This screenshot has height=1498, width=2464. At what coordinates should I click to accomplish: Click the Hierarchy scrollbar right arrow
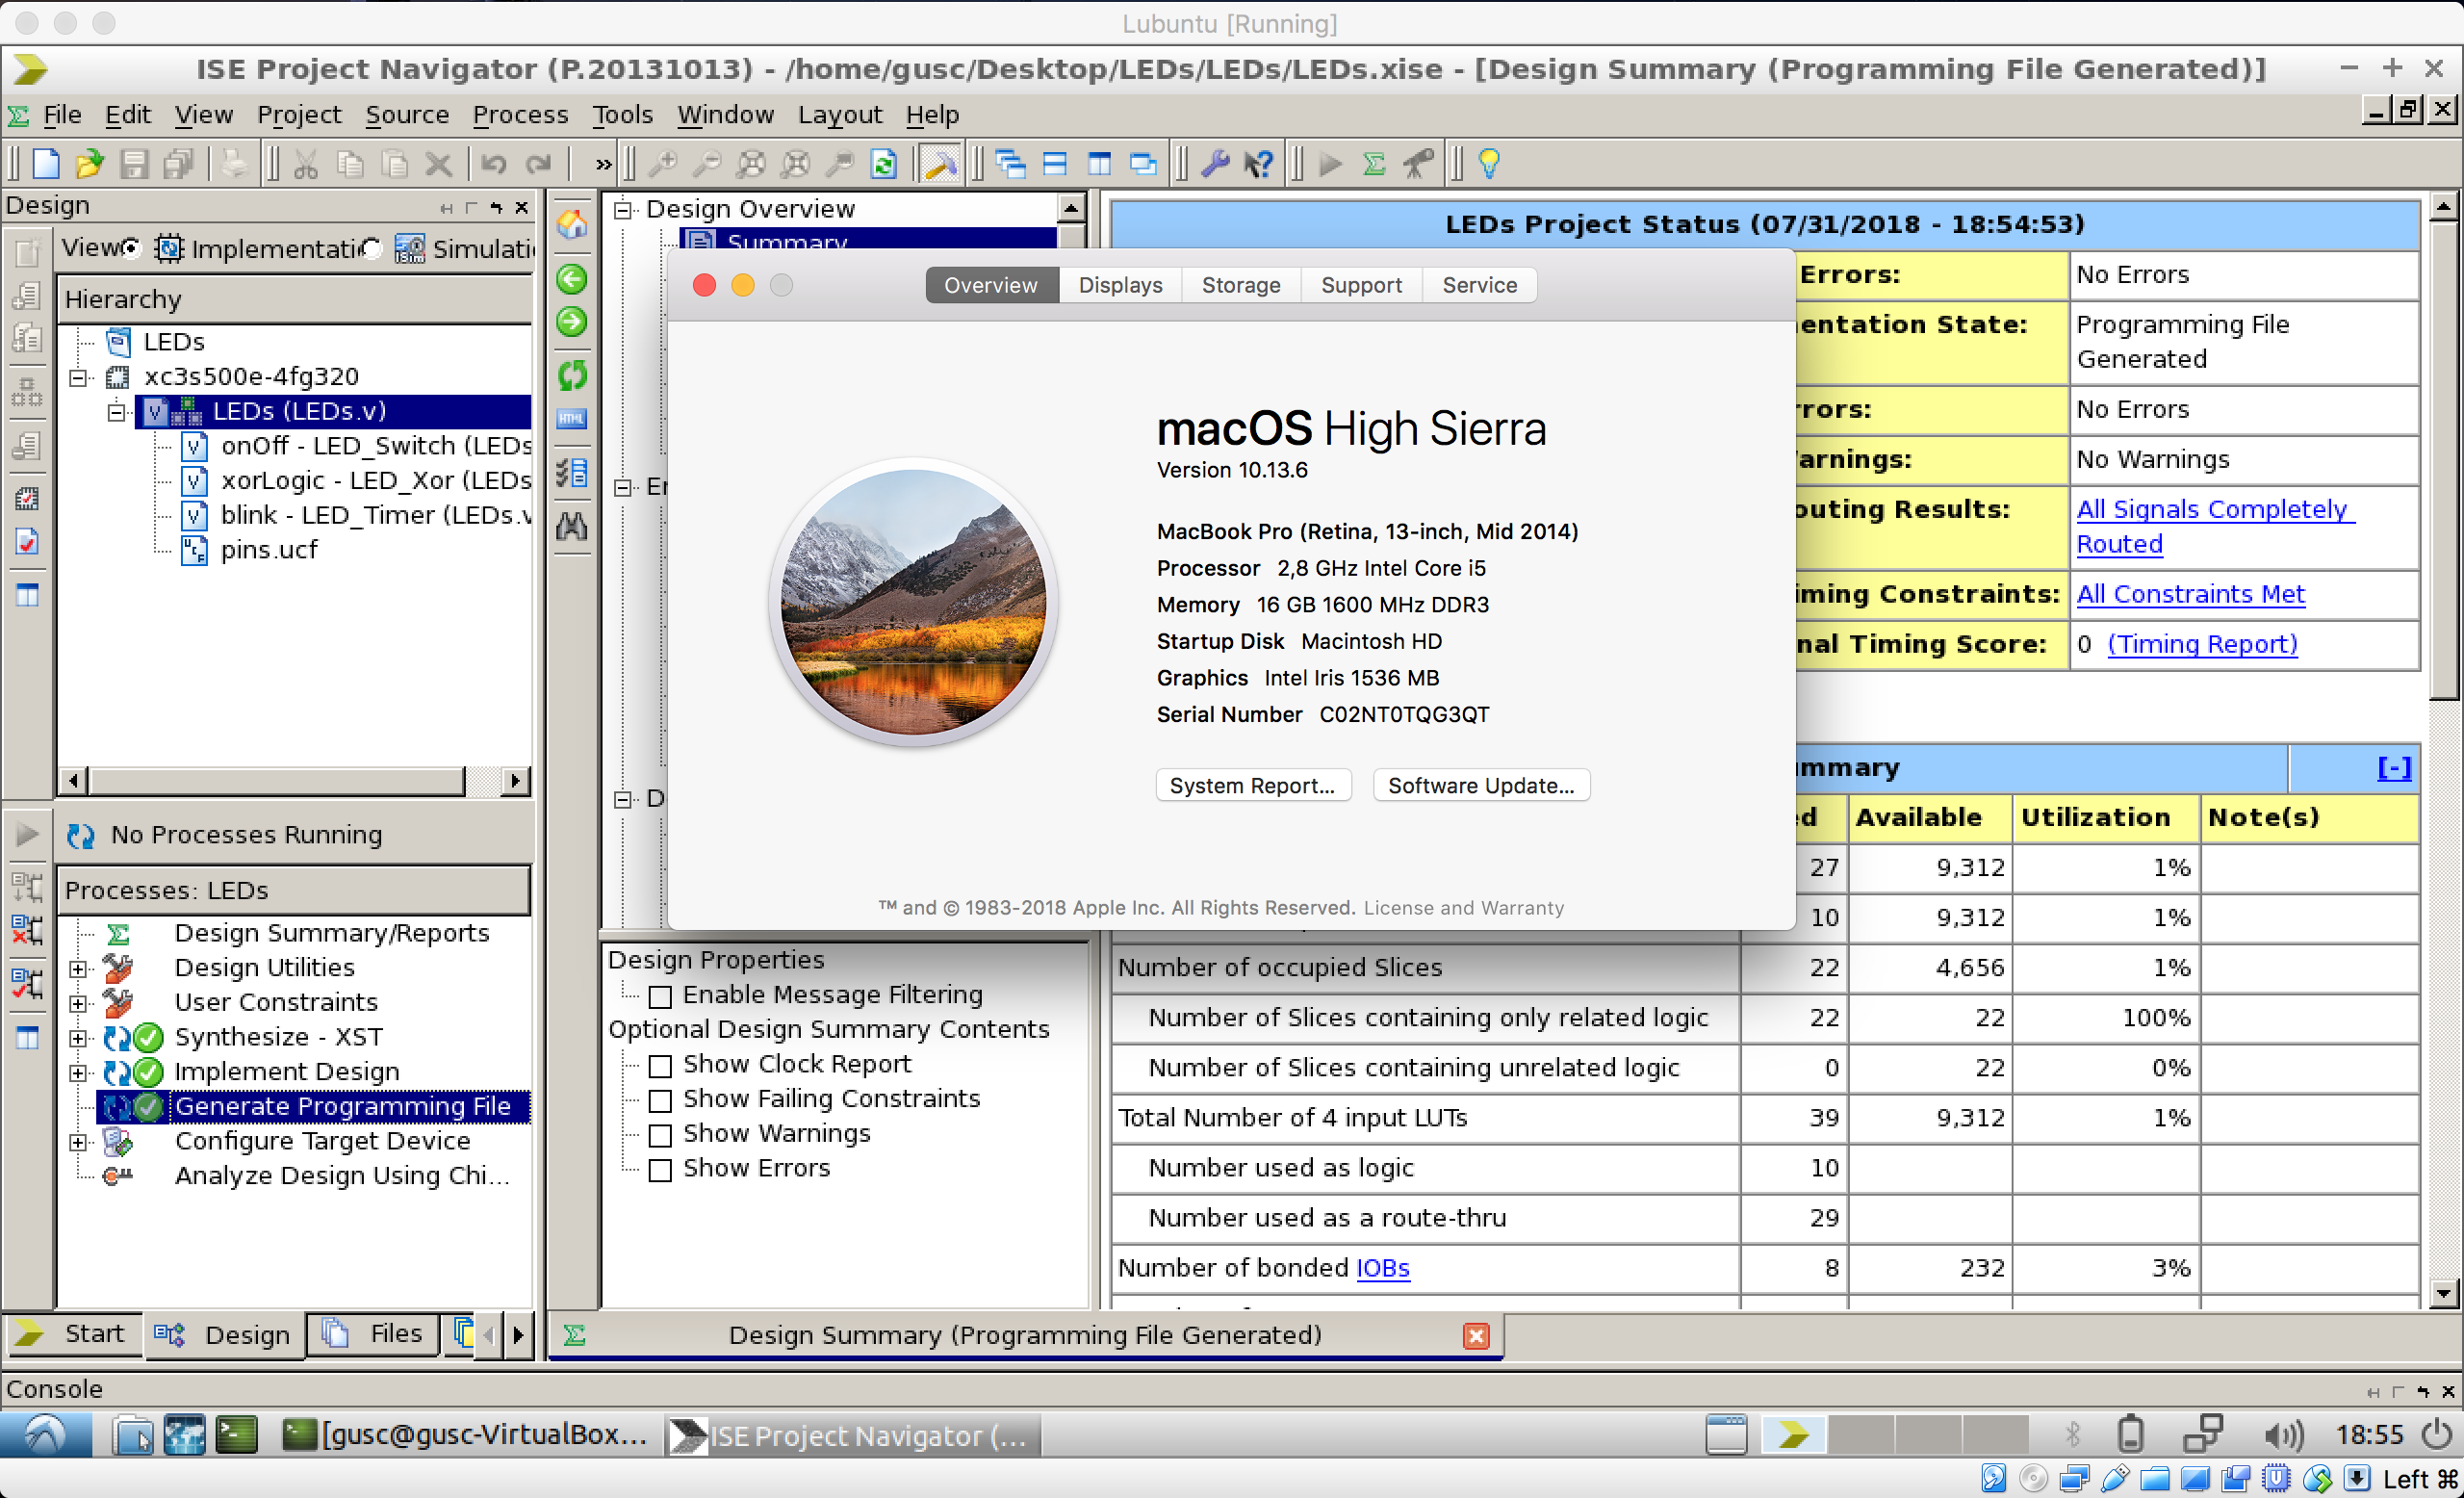pyautogui.click(x=515, y=780)
